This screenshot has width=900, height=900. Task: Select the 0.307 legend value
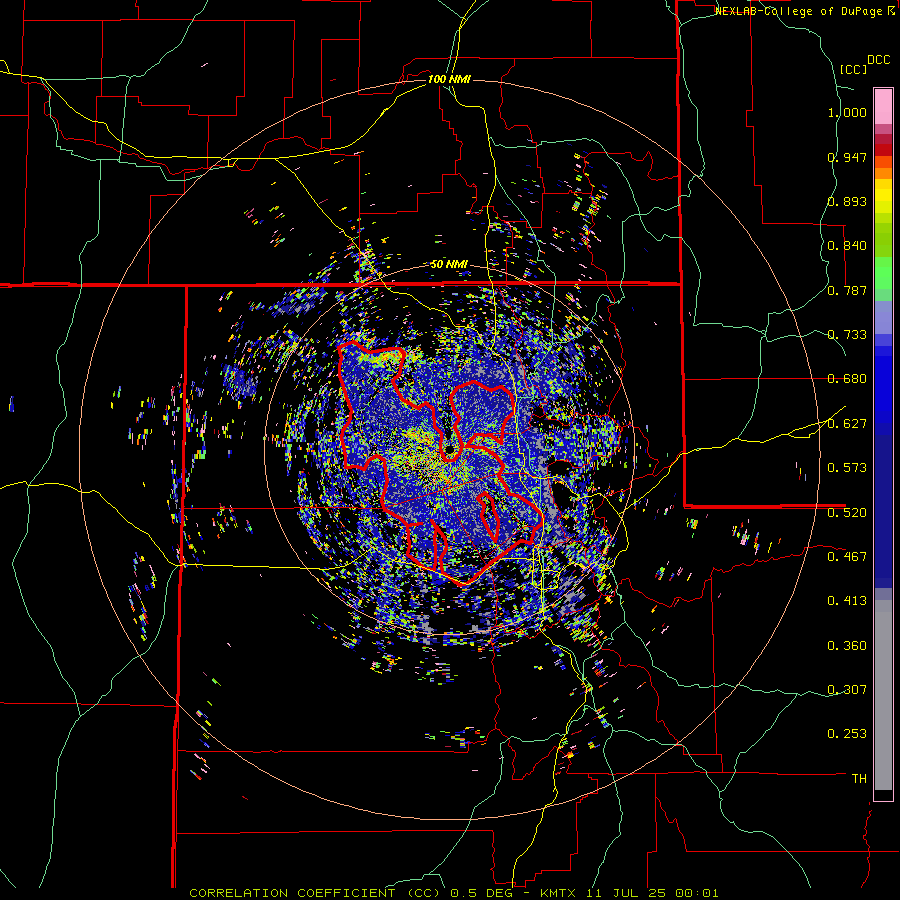pos(847,690)
